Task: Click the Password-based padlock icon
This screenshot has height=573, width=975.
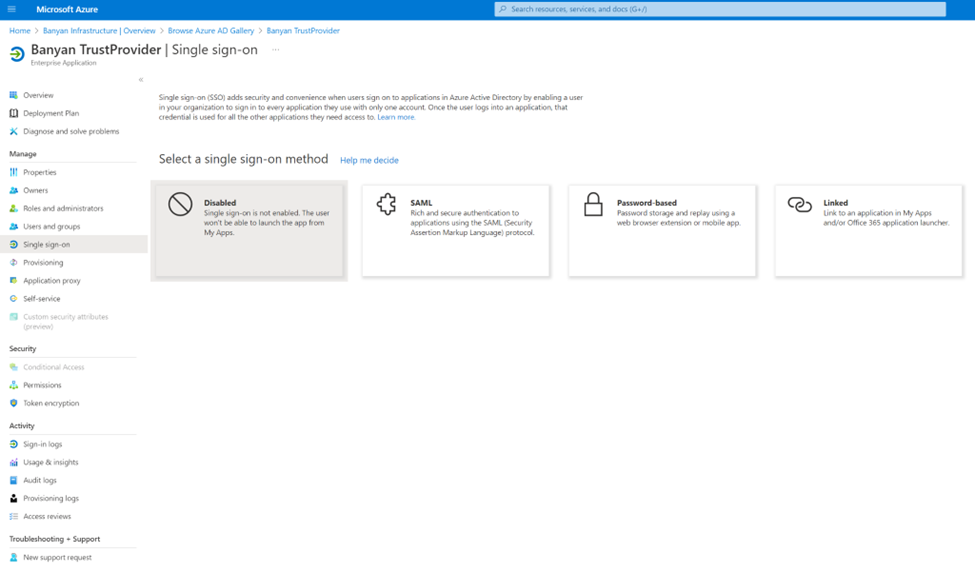Action: (593, 204)
